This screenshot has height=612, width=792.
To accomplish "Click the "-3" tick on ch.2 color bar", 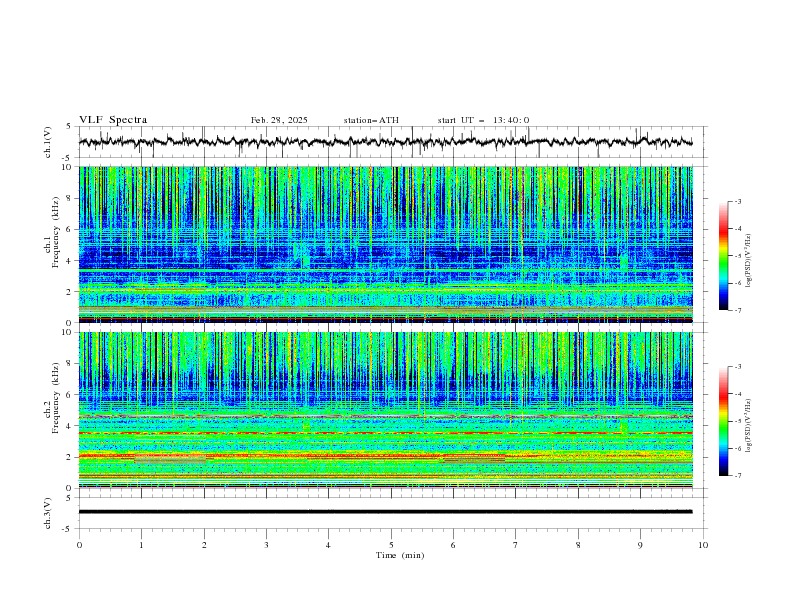I will pyautogui.click(x=738, y=367).
